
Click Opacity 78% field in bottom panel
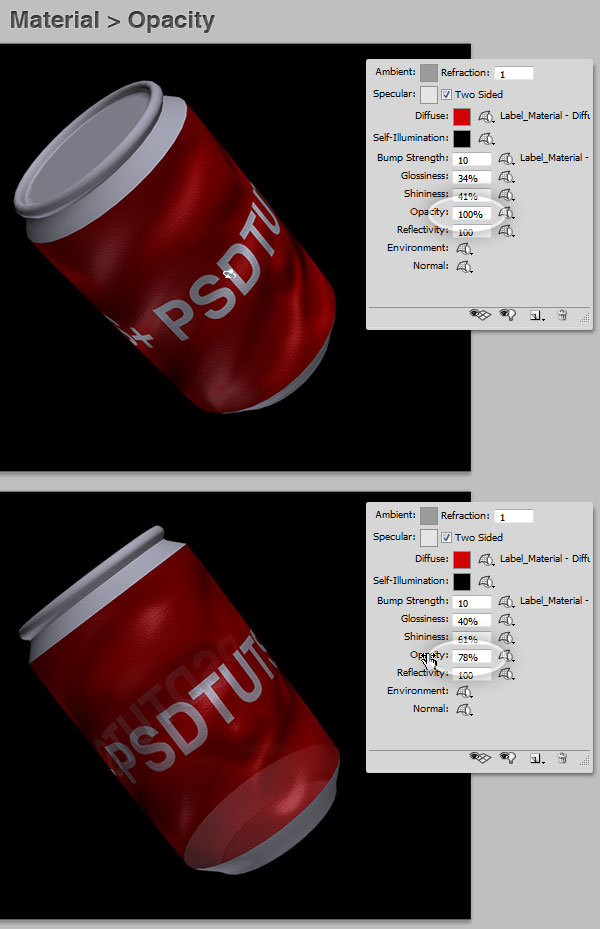click(471, 658)
